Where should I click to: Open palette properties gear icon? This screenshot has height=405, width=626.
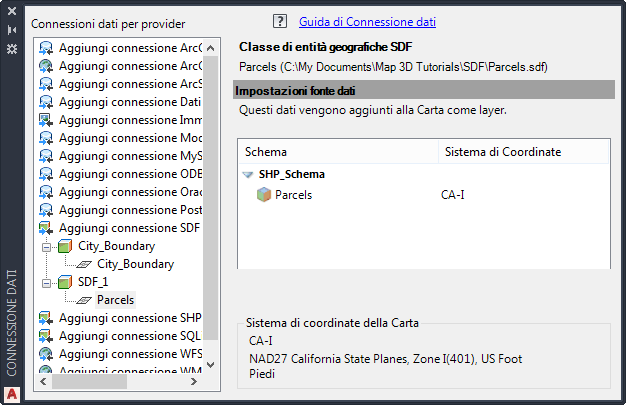click(11, 47)
